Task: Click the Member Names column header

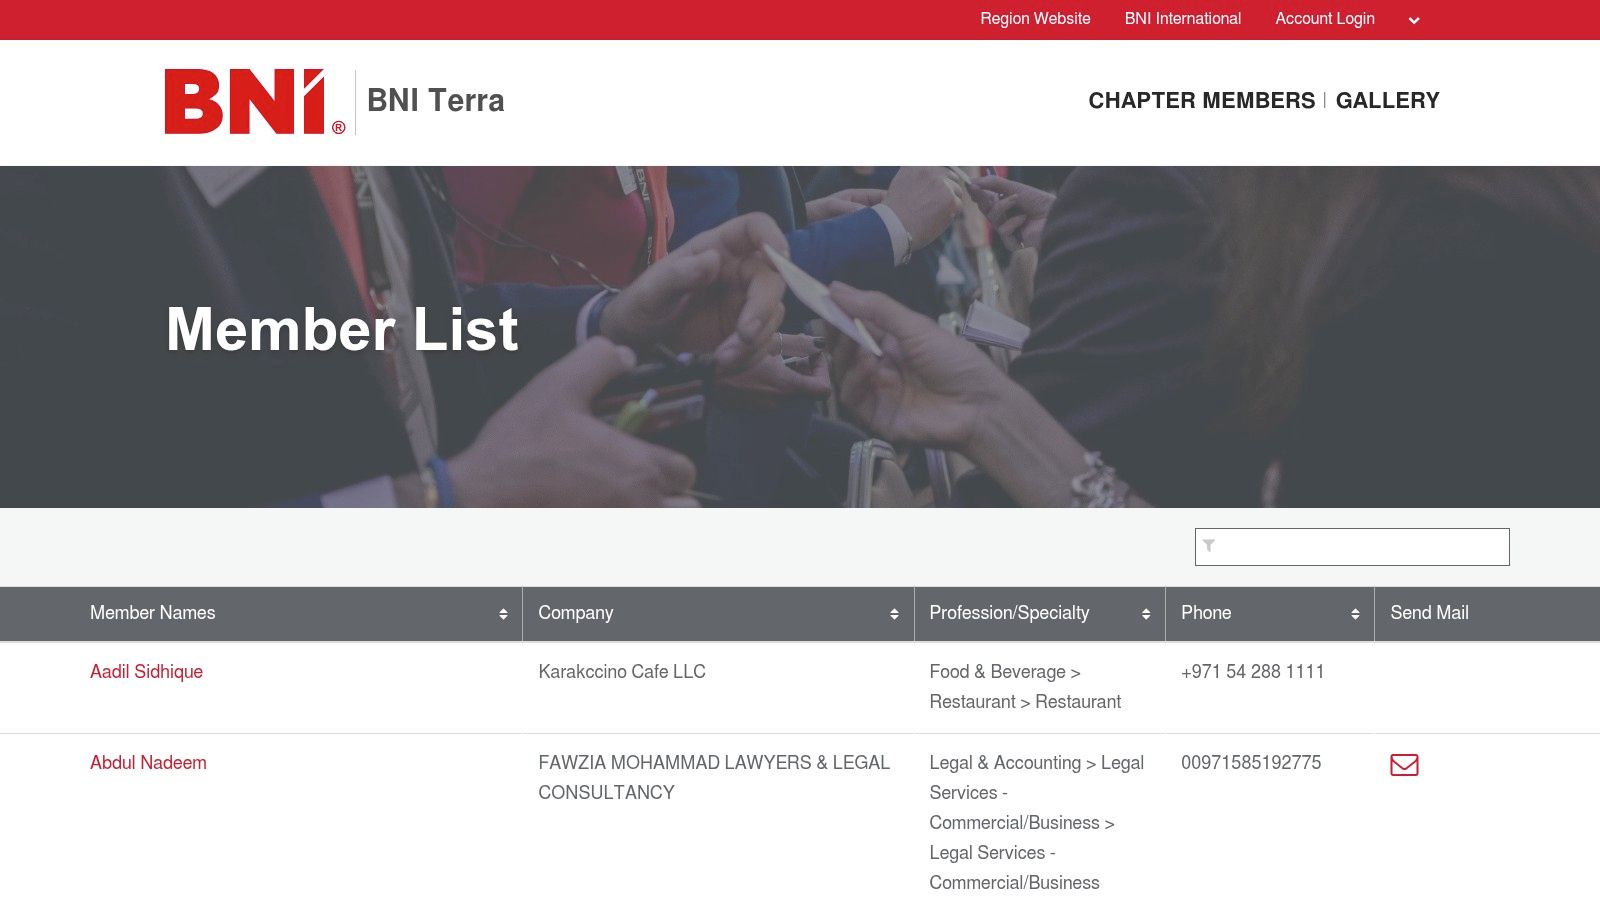Action: [152, 613]
